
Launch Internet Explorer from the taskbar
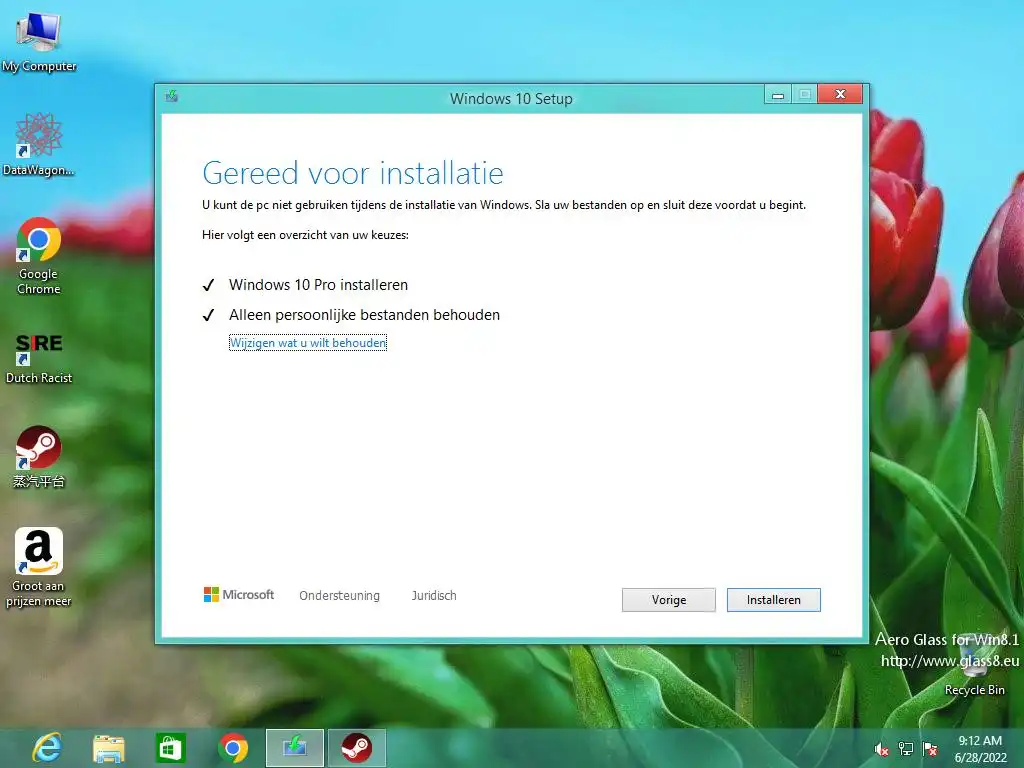pyautogui.click(x=47, y=748)
